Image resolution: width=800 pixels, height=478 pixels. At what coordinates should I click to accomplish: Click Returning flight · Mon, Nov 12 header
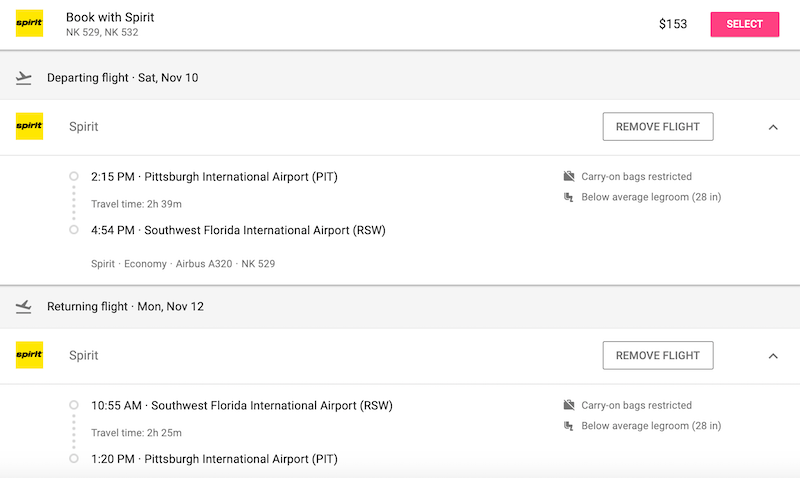pos(125,306)
